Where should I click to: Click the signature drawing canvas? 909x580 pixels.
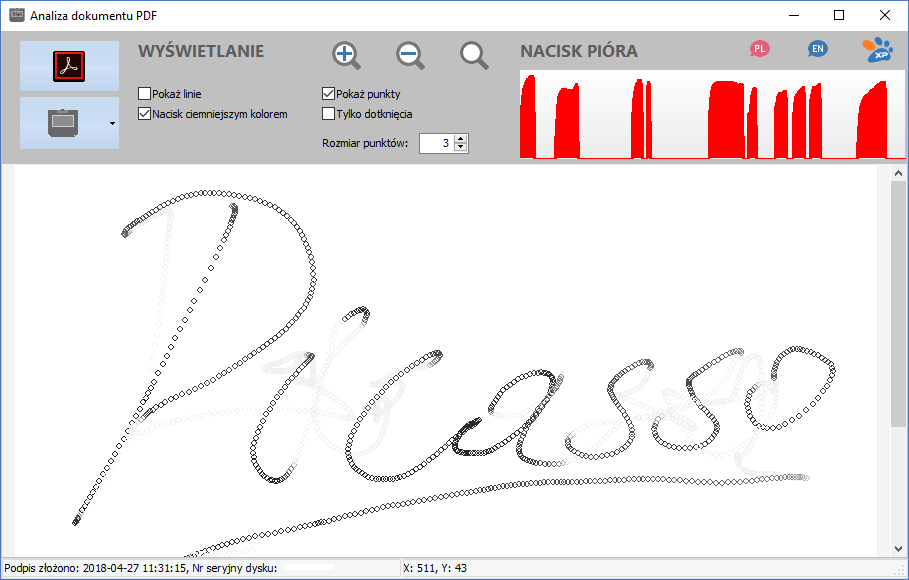click(445, 361)
